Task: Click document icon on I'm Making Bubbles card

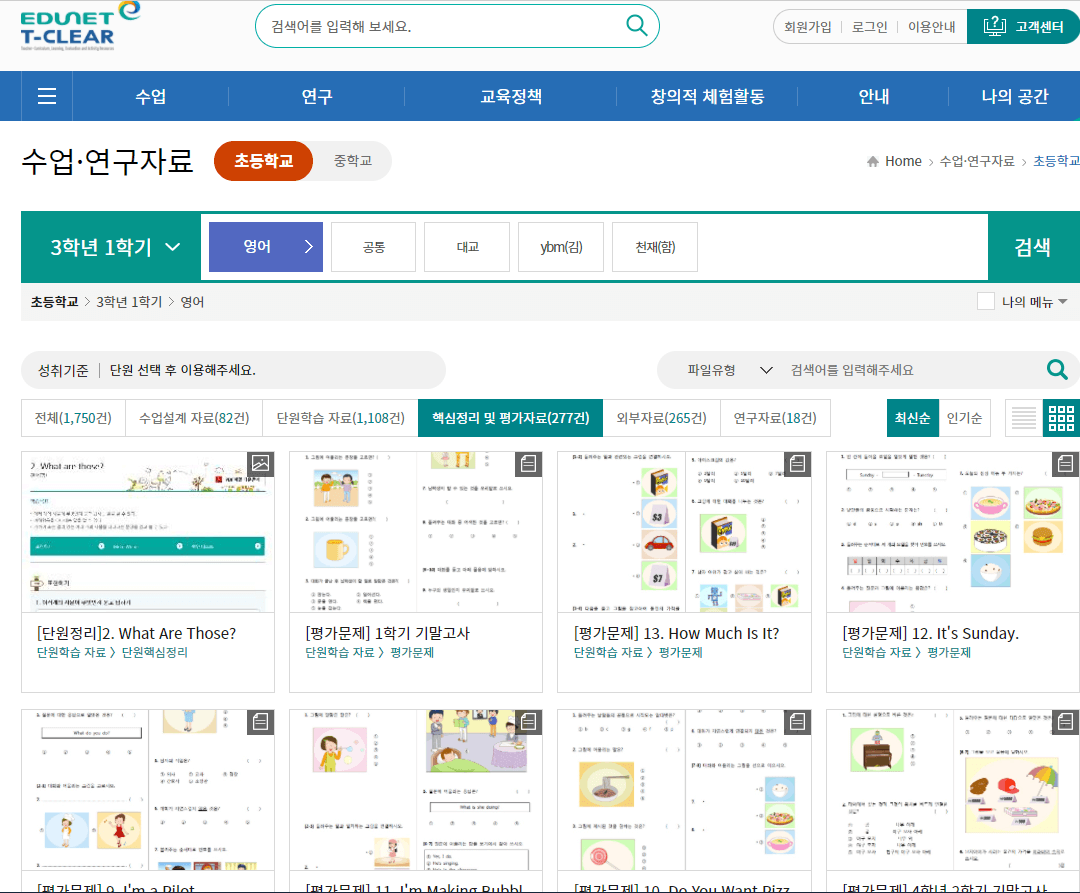Action: [x=529, y=722]
